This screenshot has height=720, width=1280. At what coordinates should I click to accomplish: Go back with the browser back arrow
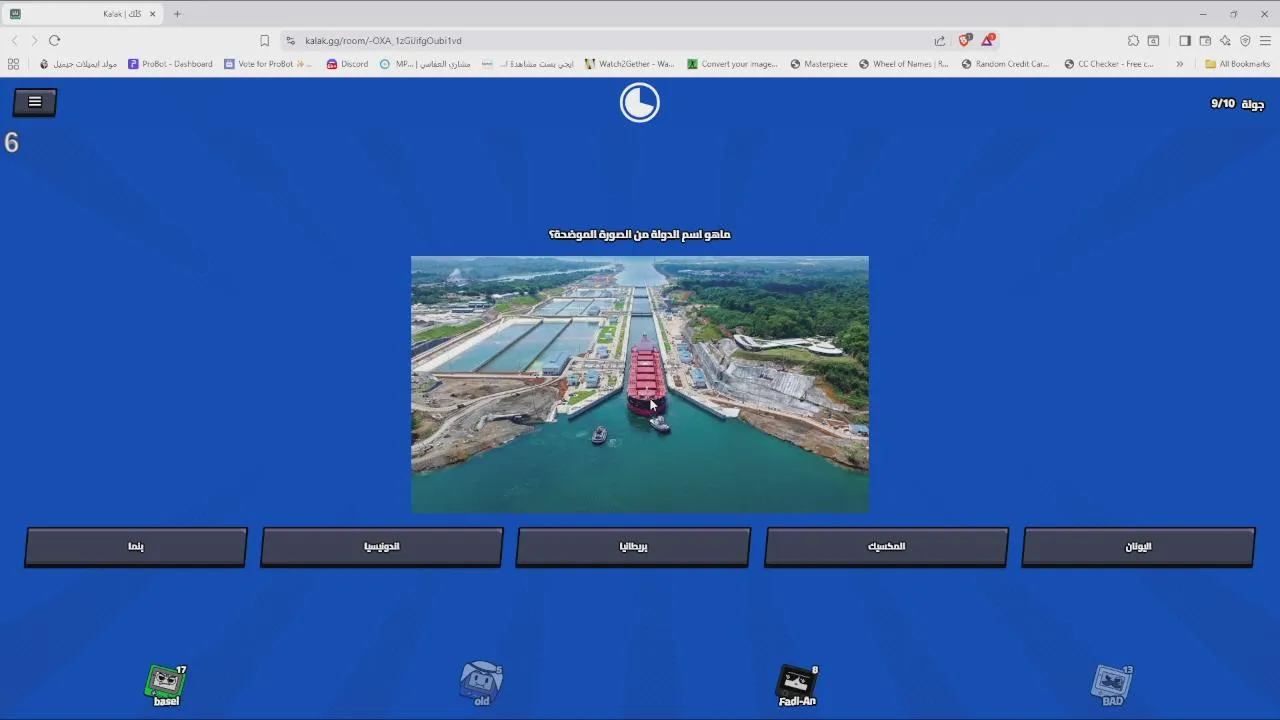[x=14, y=41]
